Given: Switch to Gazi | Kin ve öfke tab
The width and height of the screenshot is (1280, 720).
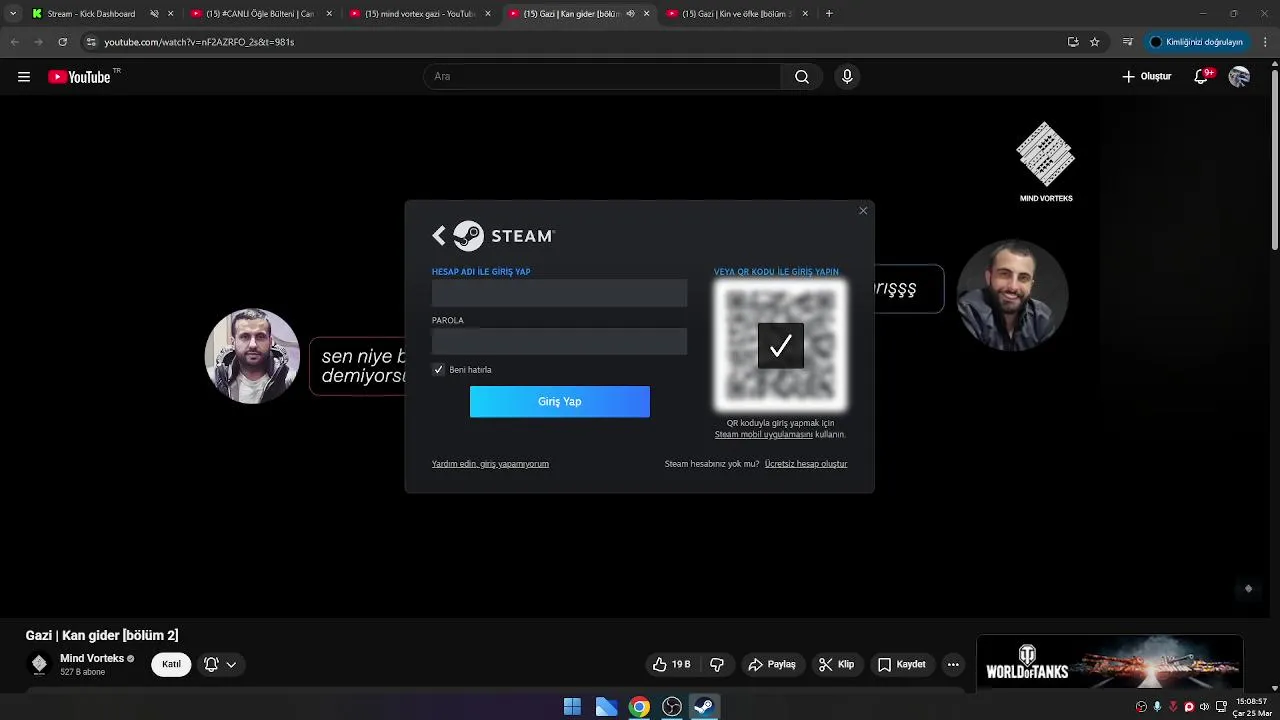Looking at the screenshot, I should (735, 14).
